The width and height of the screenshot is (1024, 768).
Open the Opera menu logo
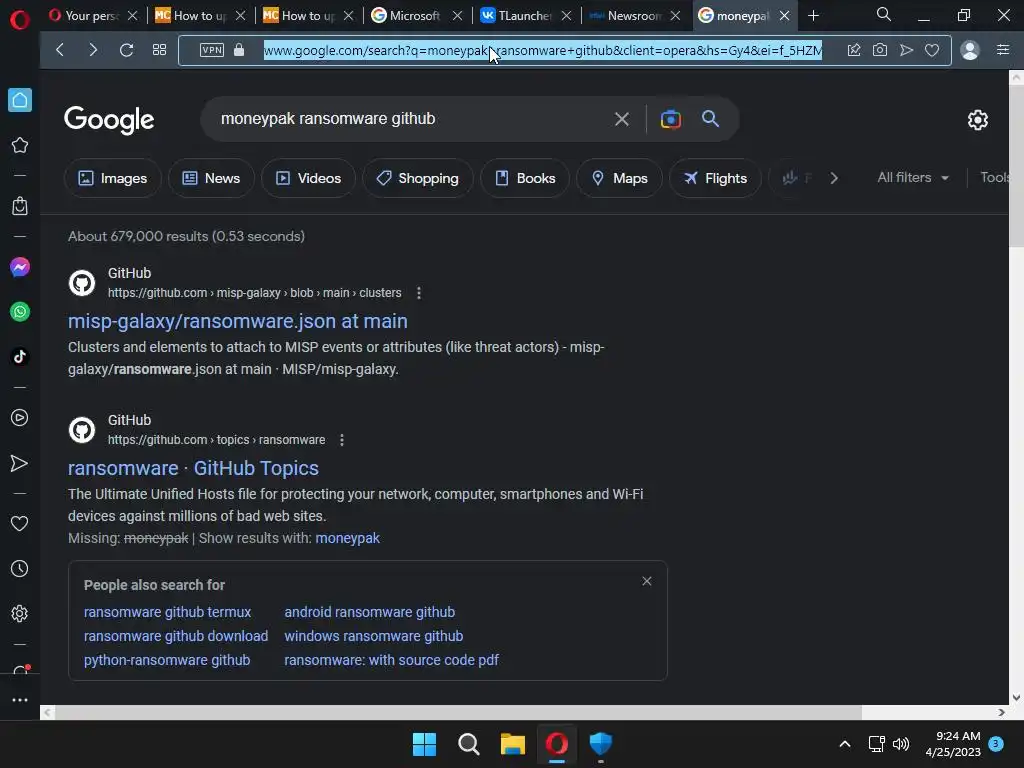[20, 20]
